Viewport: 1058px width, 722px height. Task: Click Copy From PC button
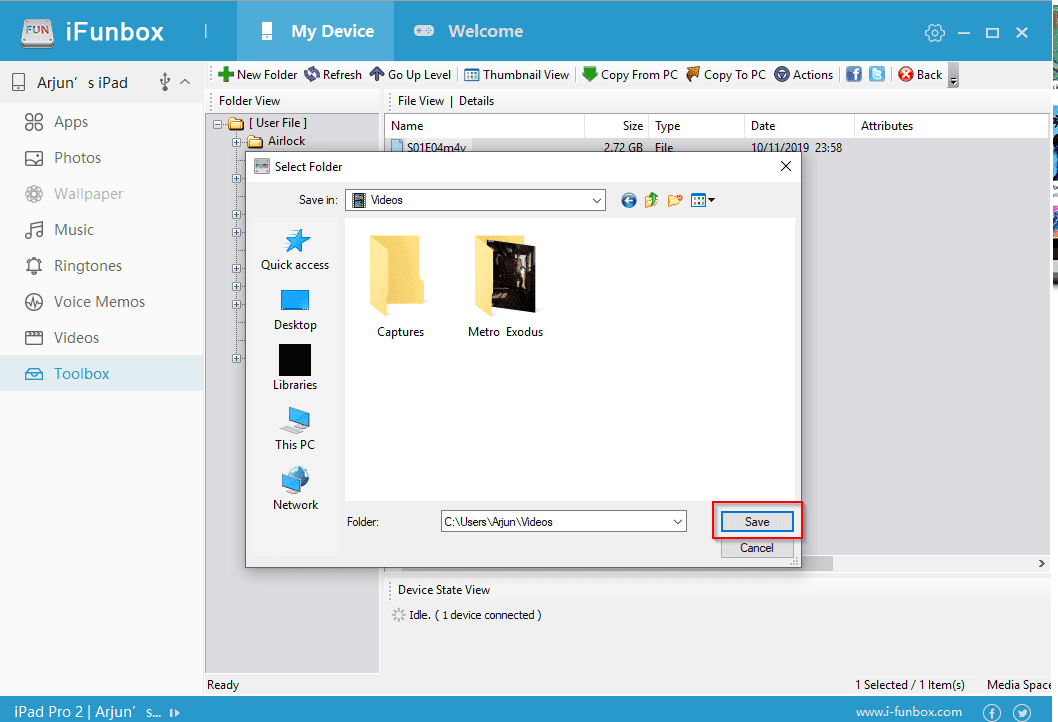[630, 74]
